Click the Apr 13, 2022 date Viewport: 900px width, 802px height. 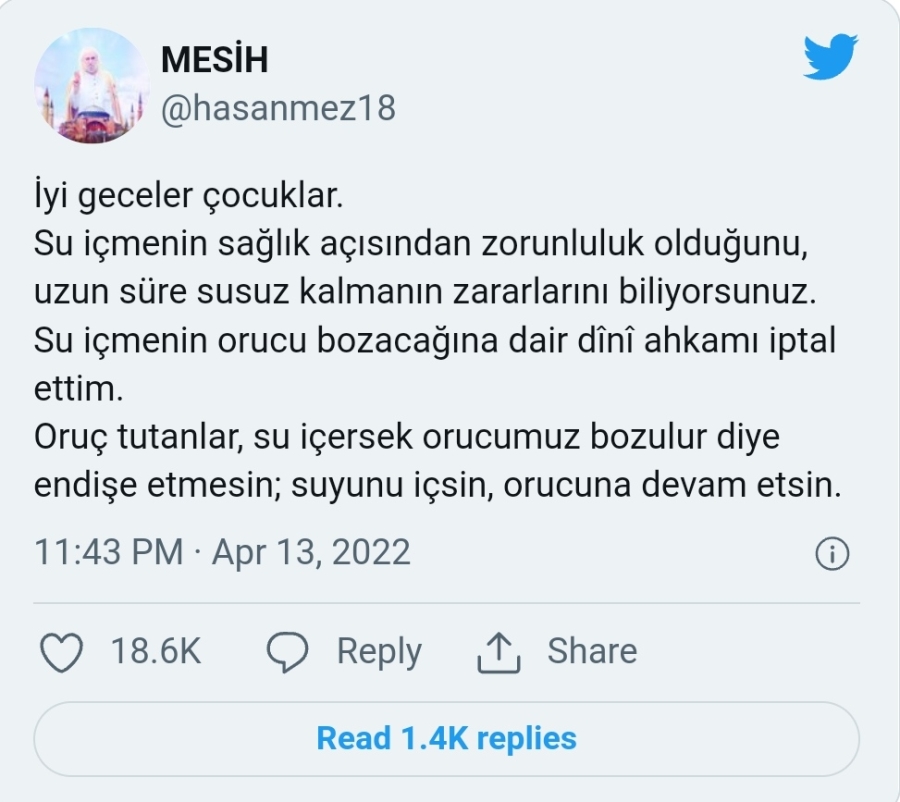(311, 552)
